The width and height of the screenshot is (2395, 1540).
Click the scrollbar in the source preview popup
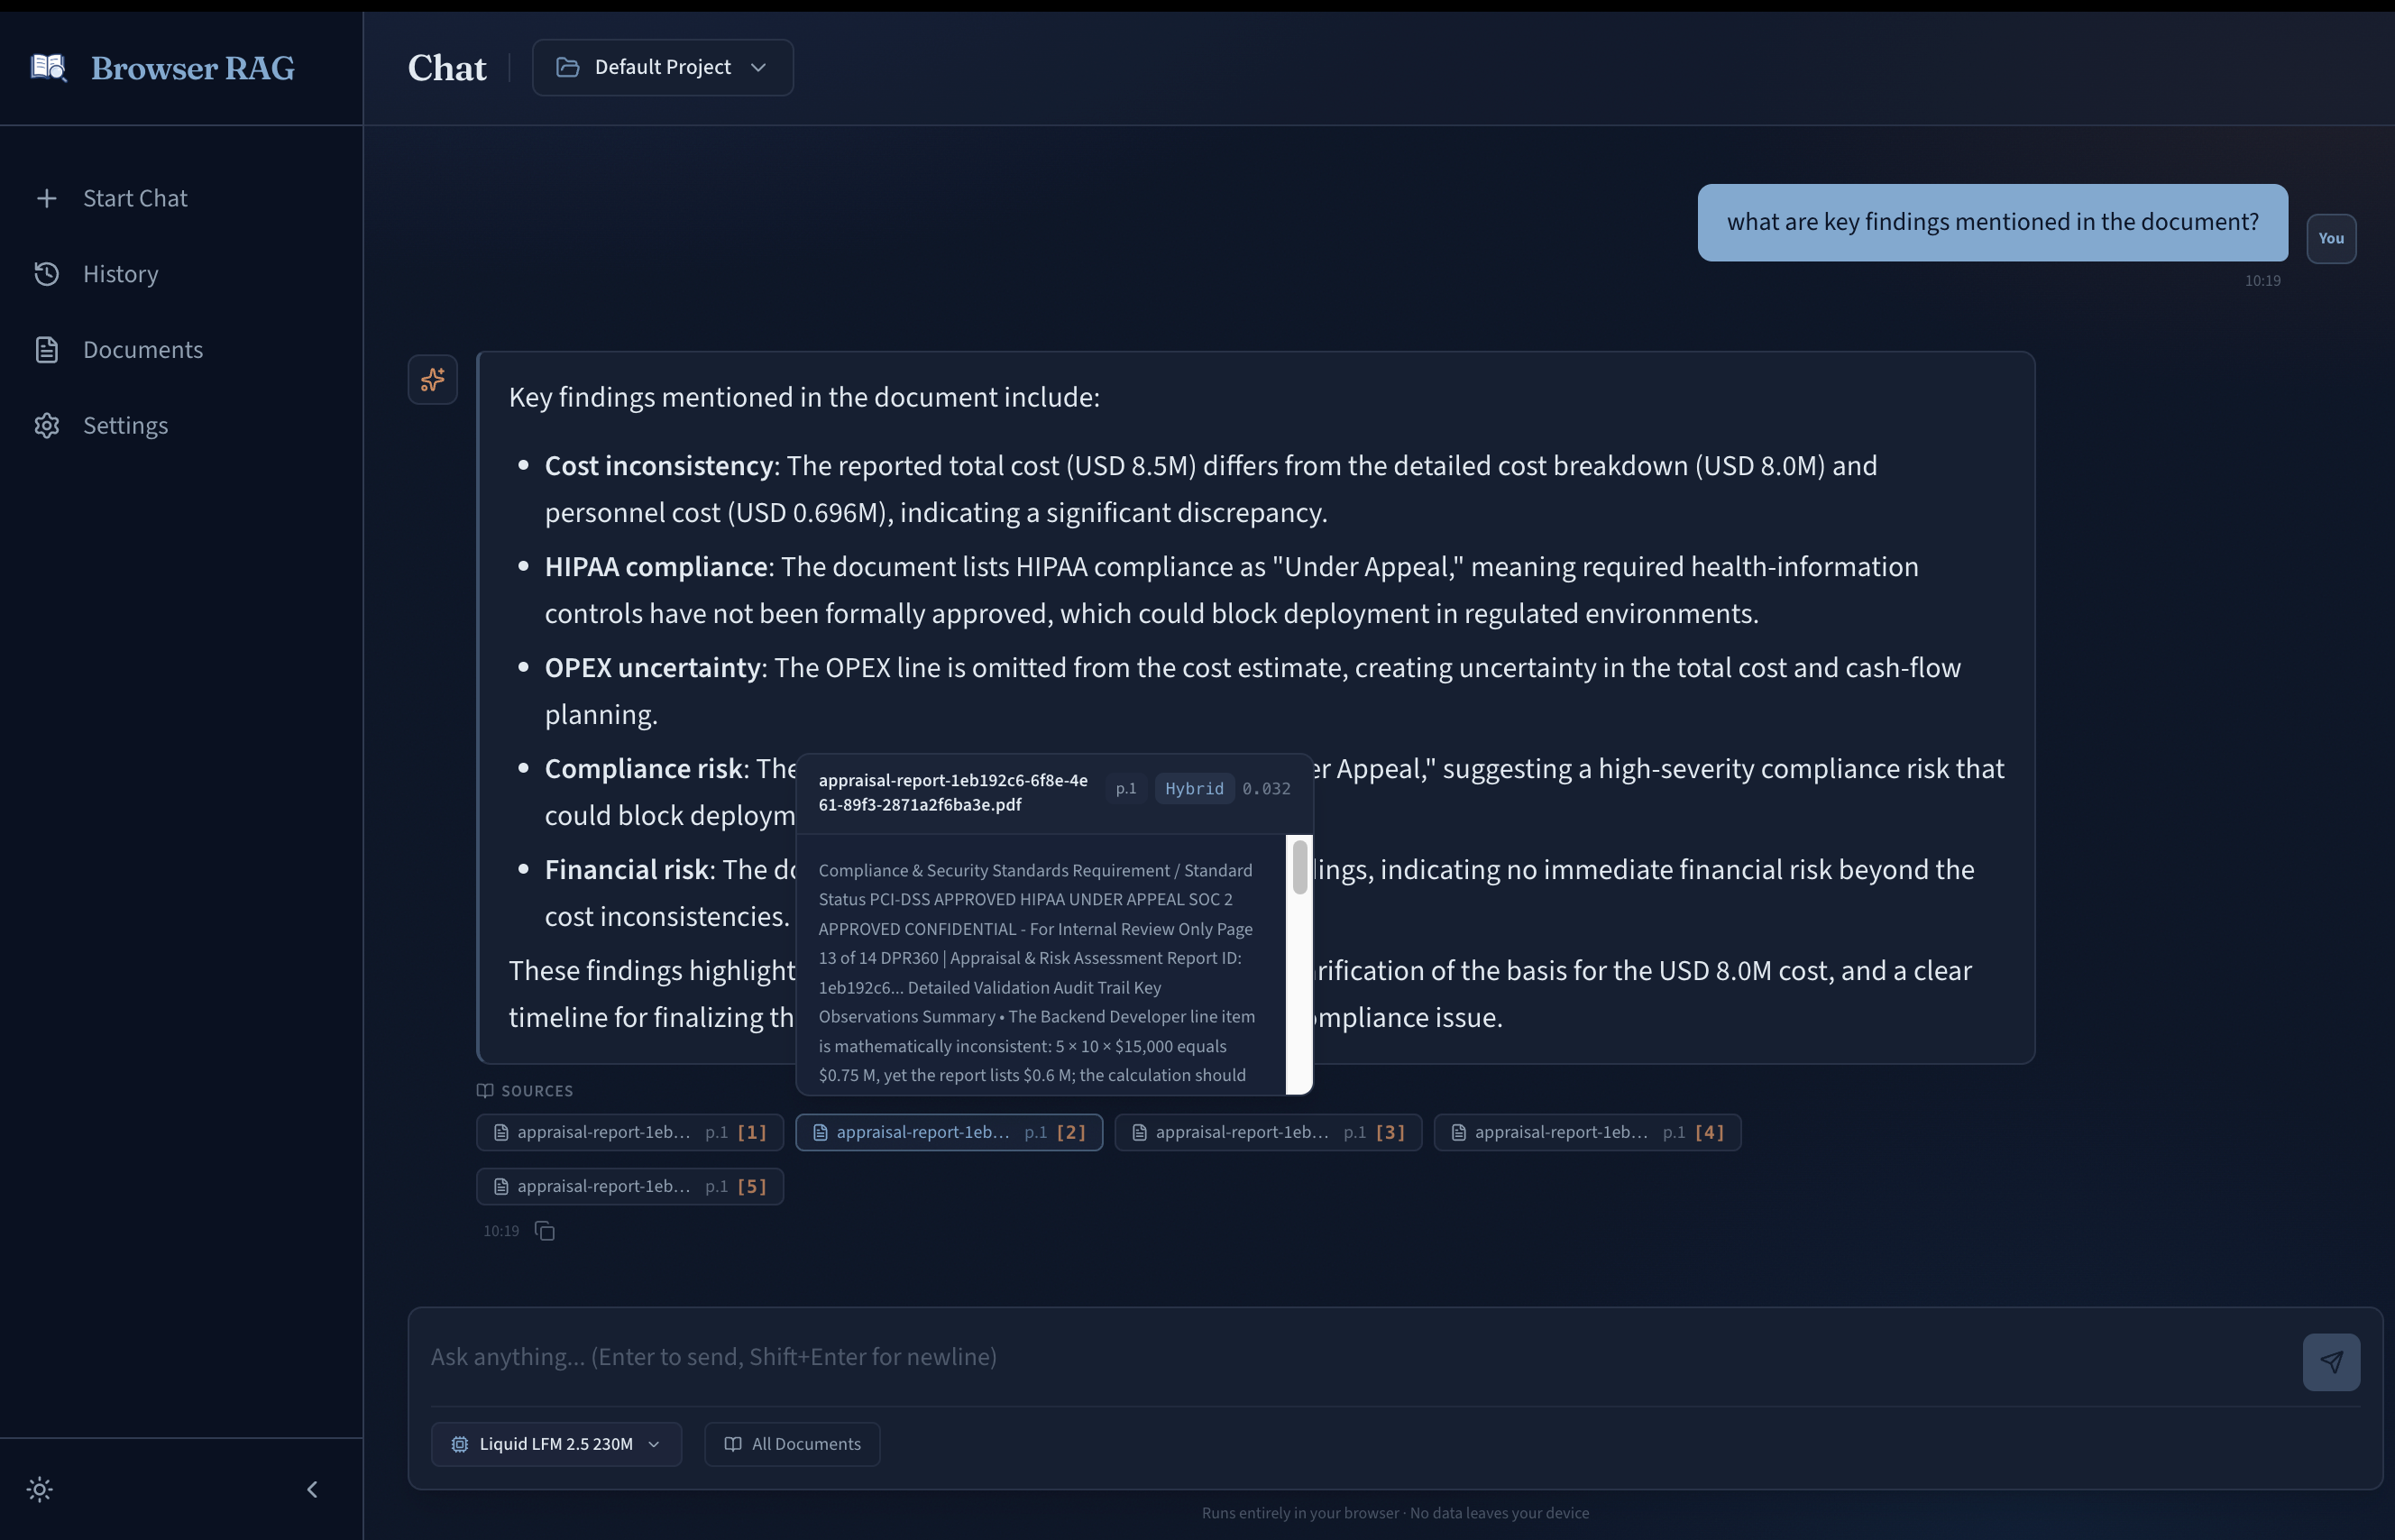tap(1299, 867)
